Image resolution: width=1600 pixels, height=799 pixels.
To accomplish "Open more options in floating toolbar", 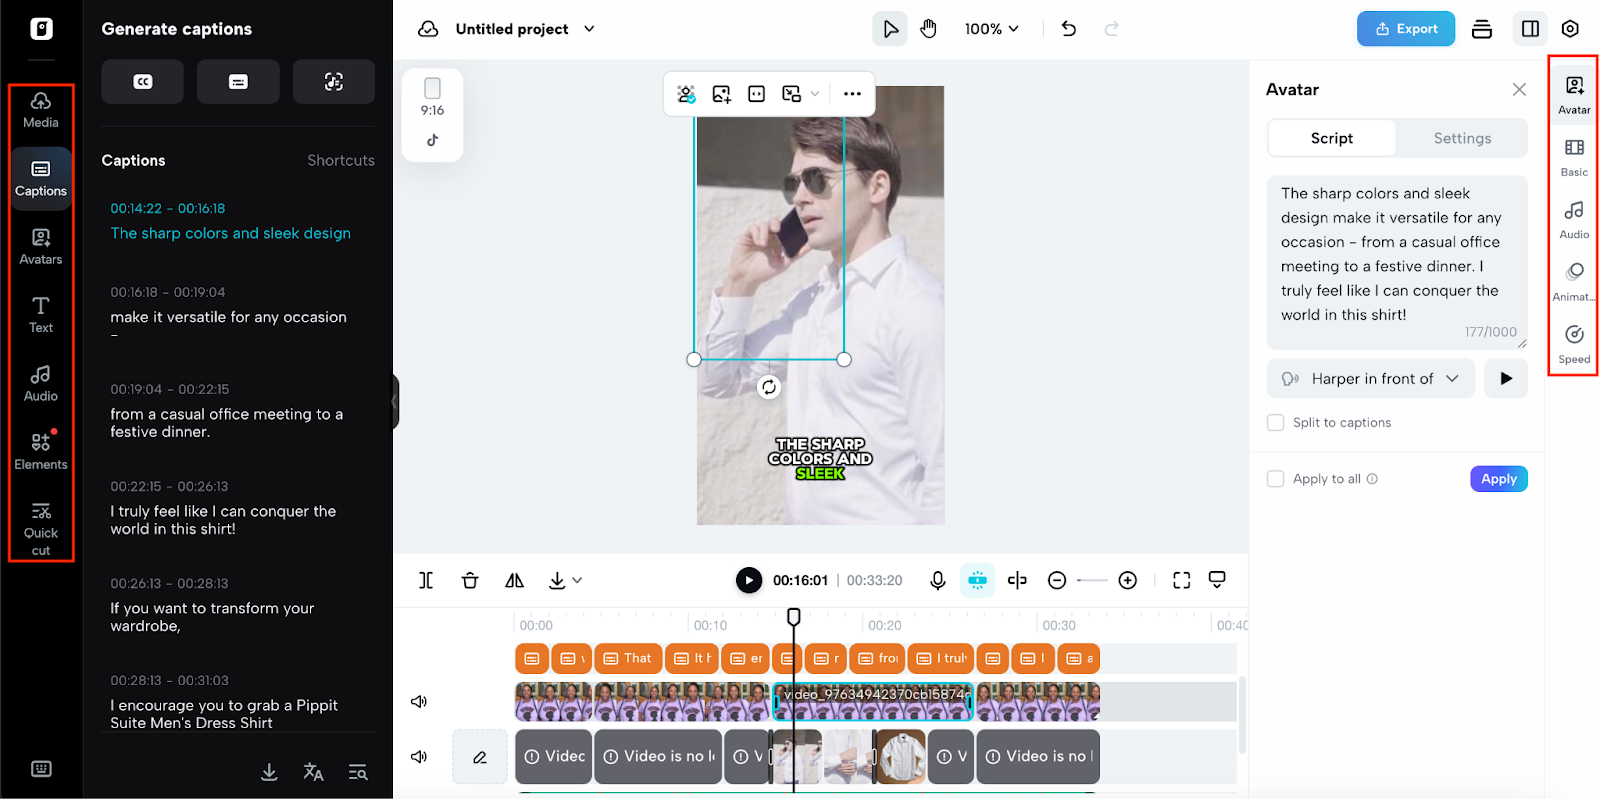I will coord(852,94).
